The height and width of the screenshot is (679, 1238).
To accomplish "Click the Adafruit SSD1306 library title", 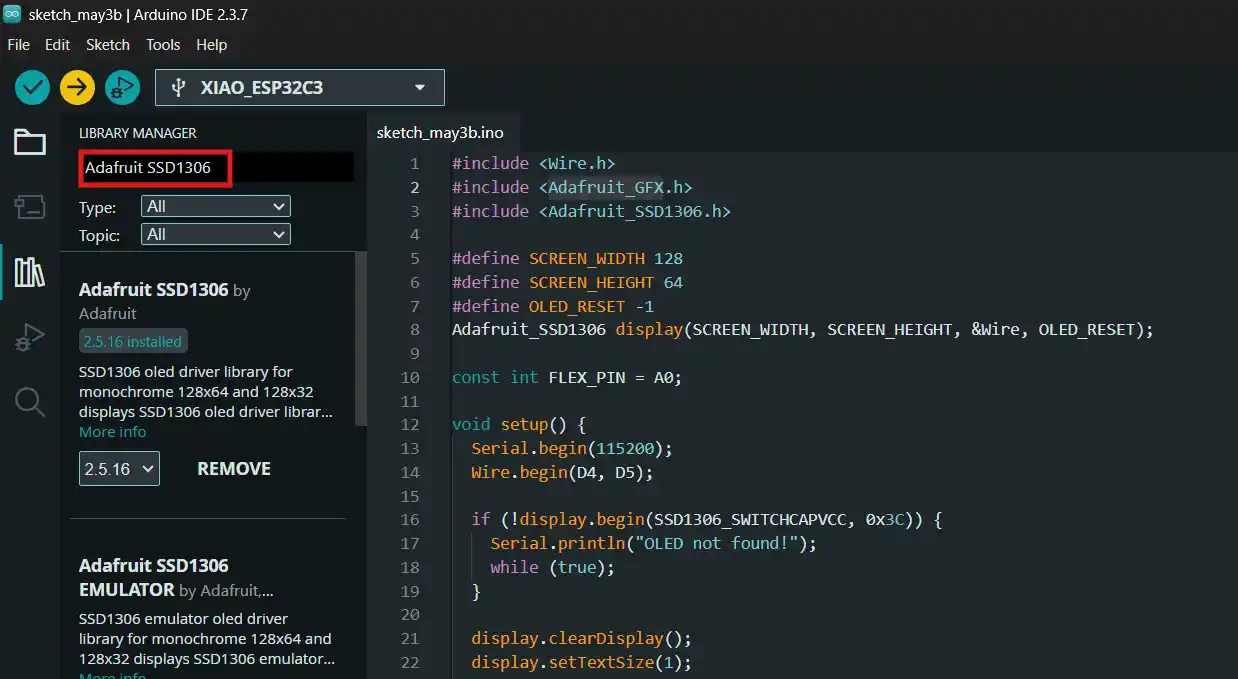I will [x=153, y=290].
